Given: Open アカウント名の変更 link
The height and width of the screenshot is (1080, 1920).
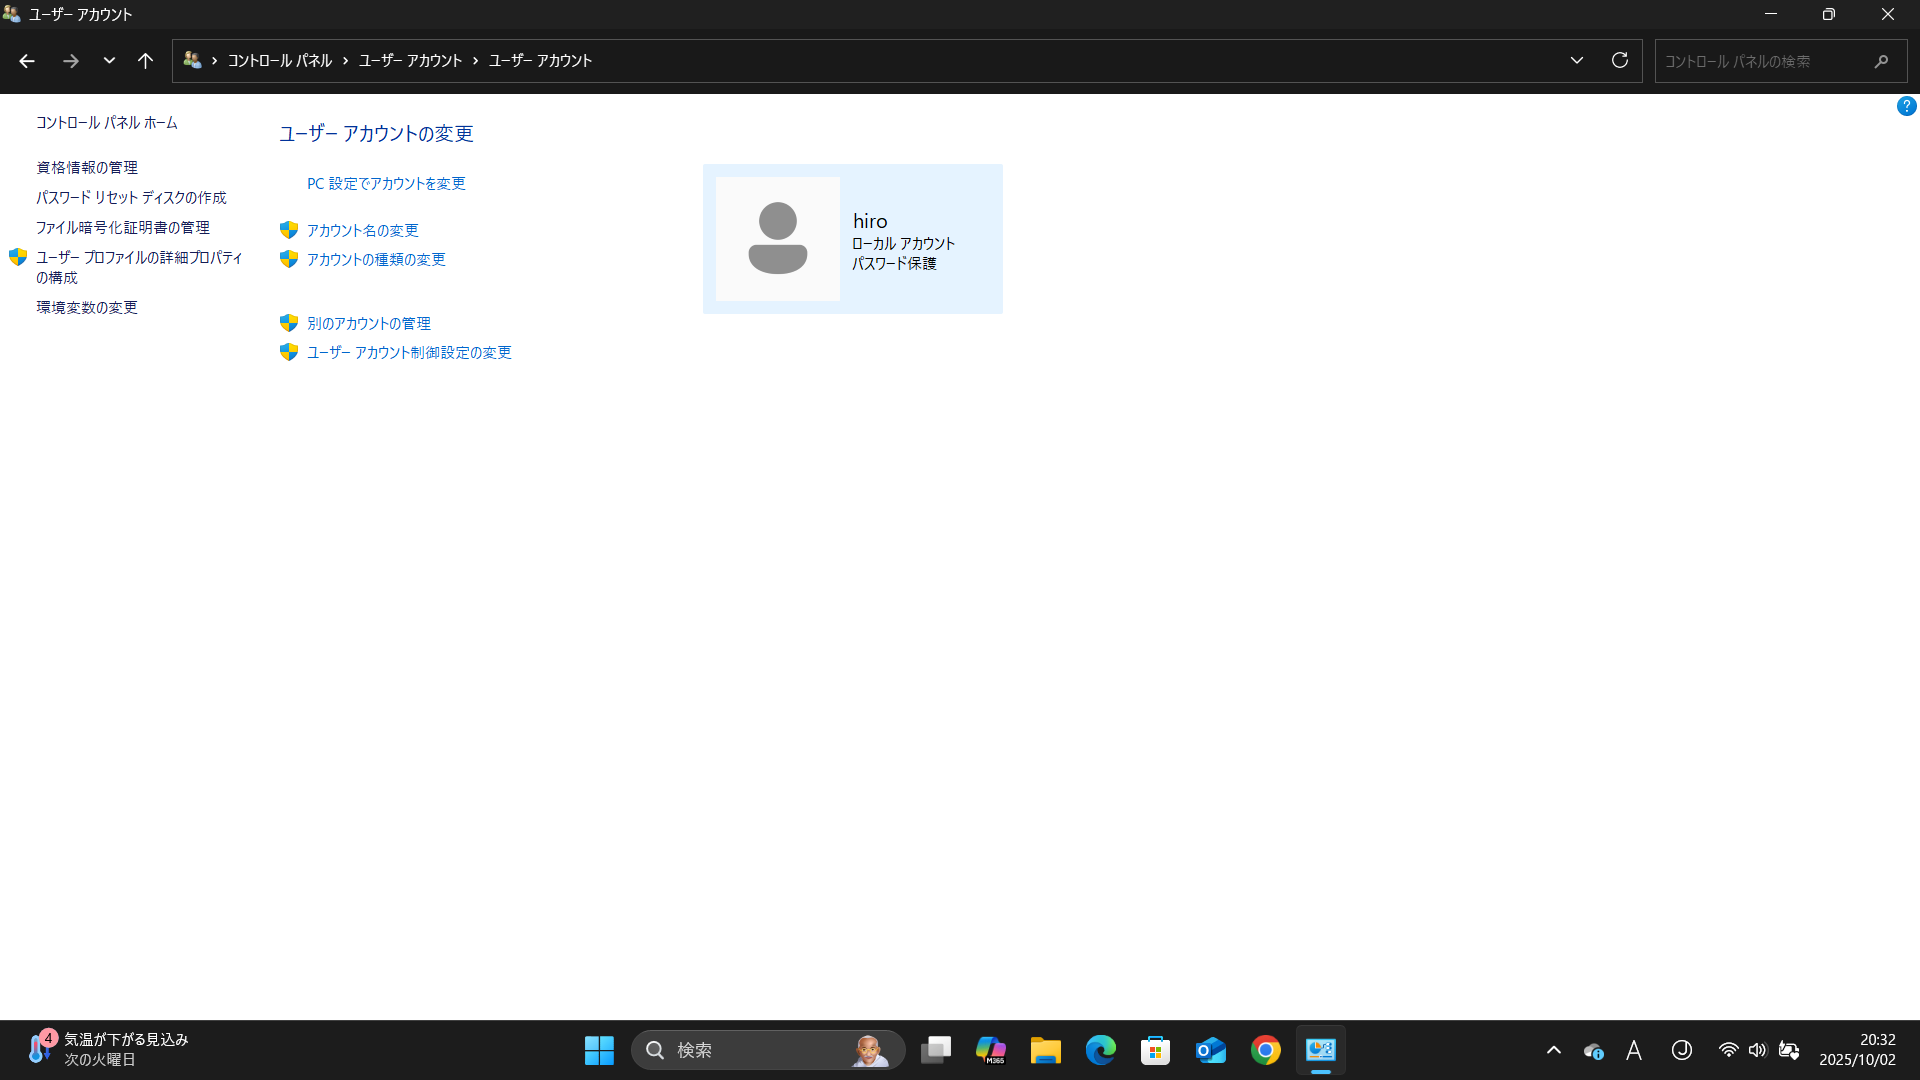Looking at the screenshot, I should [x=363, y=230].
